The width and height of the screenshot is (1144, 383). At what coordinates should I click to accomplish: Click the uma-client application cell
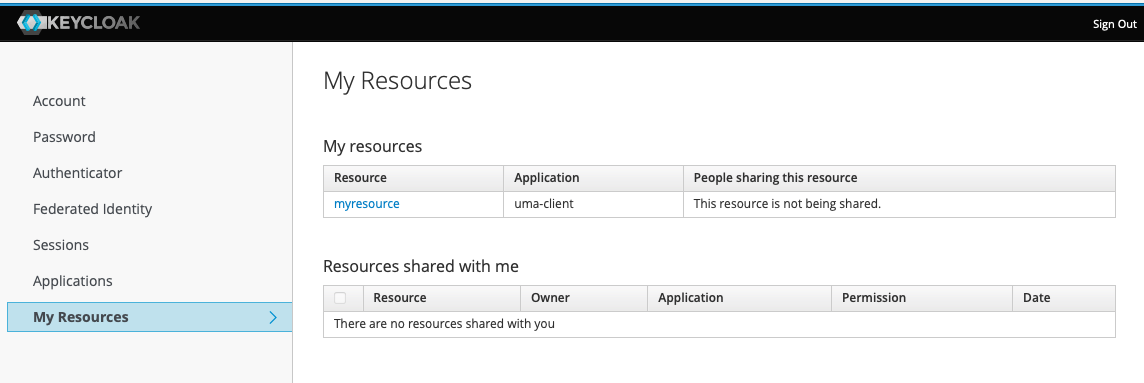pos(593,204)
